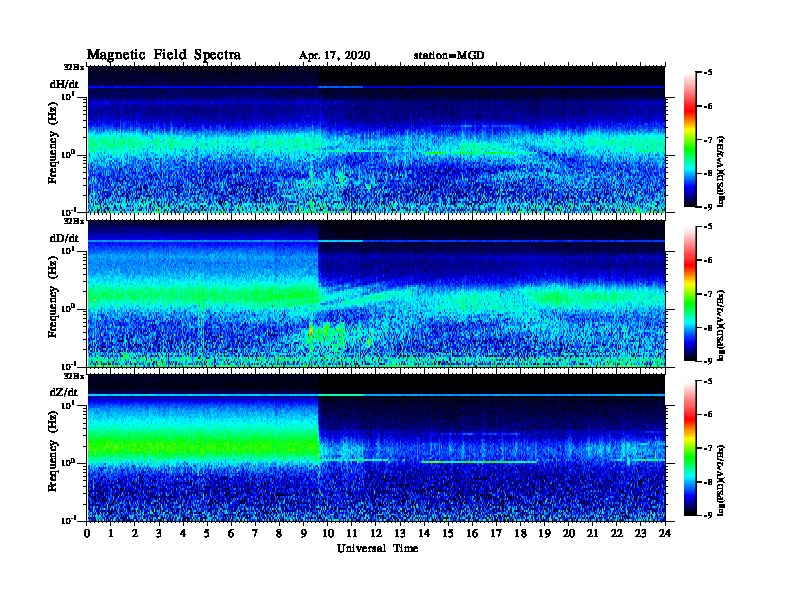Viewport: 792px width, 612px height.
Task: Click the hour "14" tick label on time axis
Action: tap(423, 533)
